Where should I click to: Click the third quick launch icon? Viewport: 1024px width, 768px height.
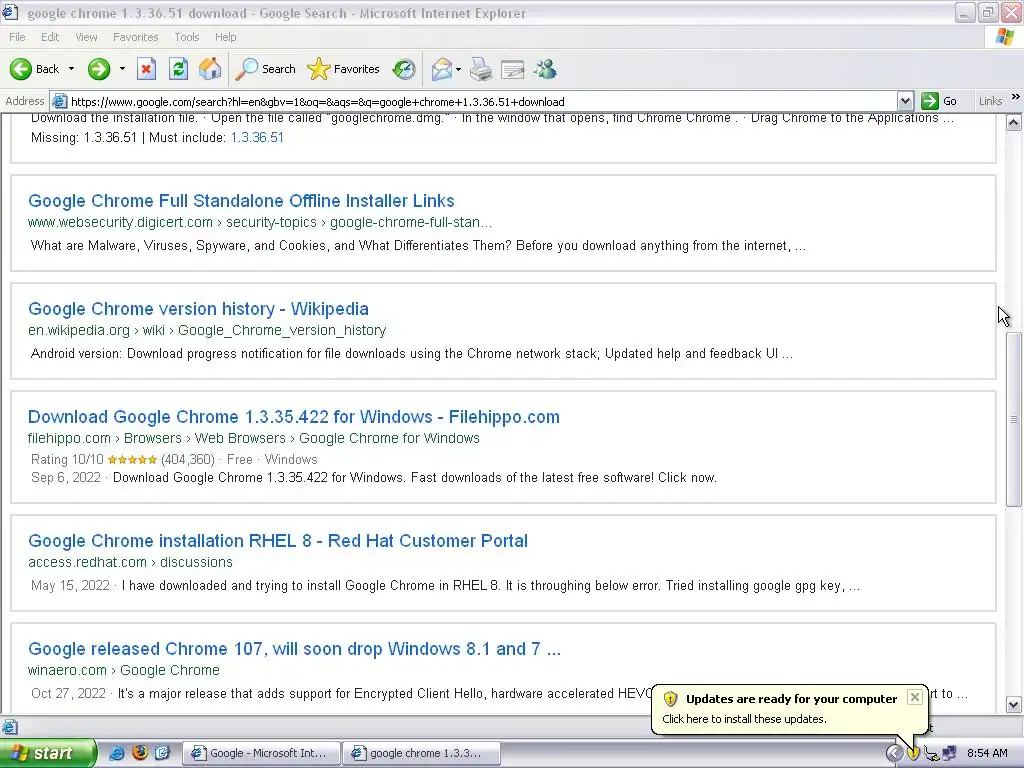[x=162, y=753]
